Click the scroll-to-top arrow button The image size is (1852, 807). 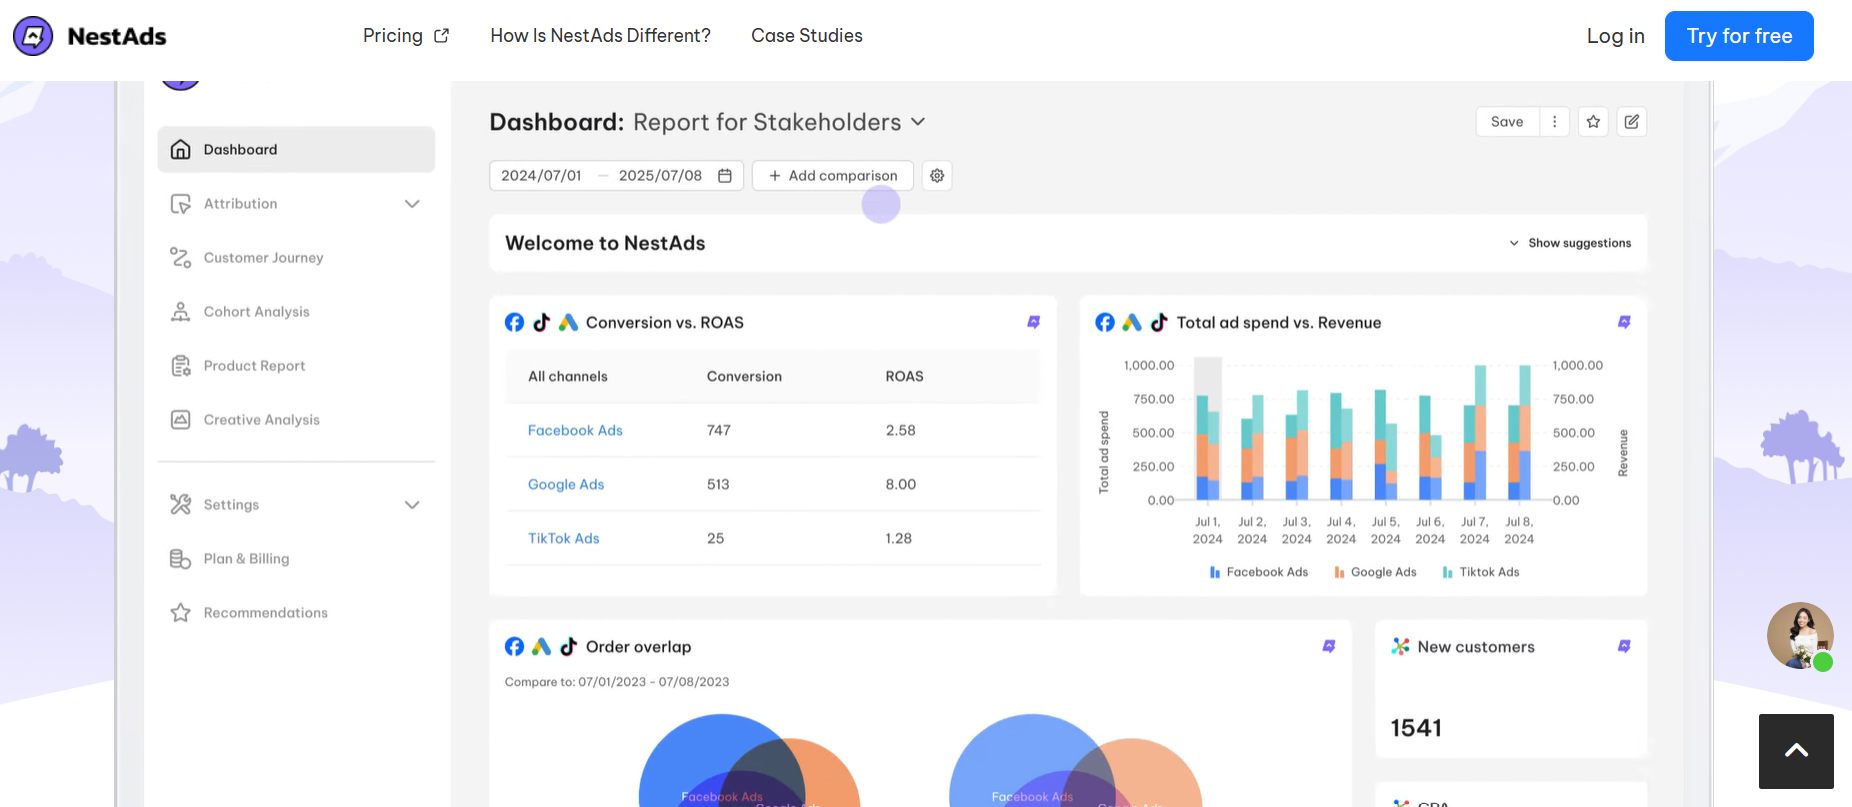[x=1796, y=751]
